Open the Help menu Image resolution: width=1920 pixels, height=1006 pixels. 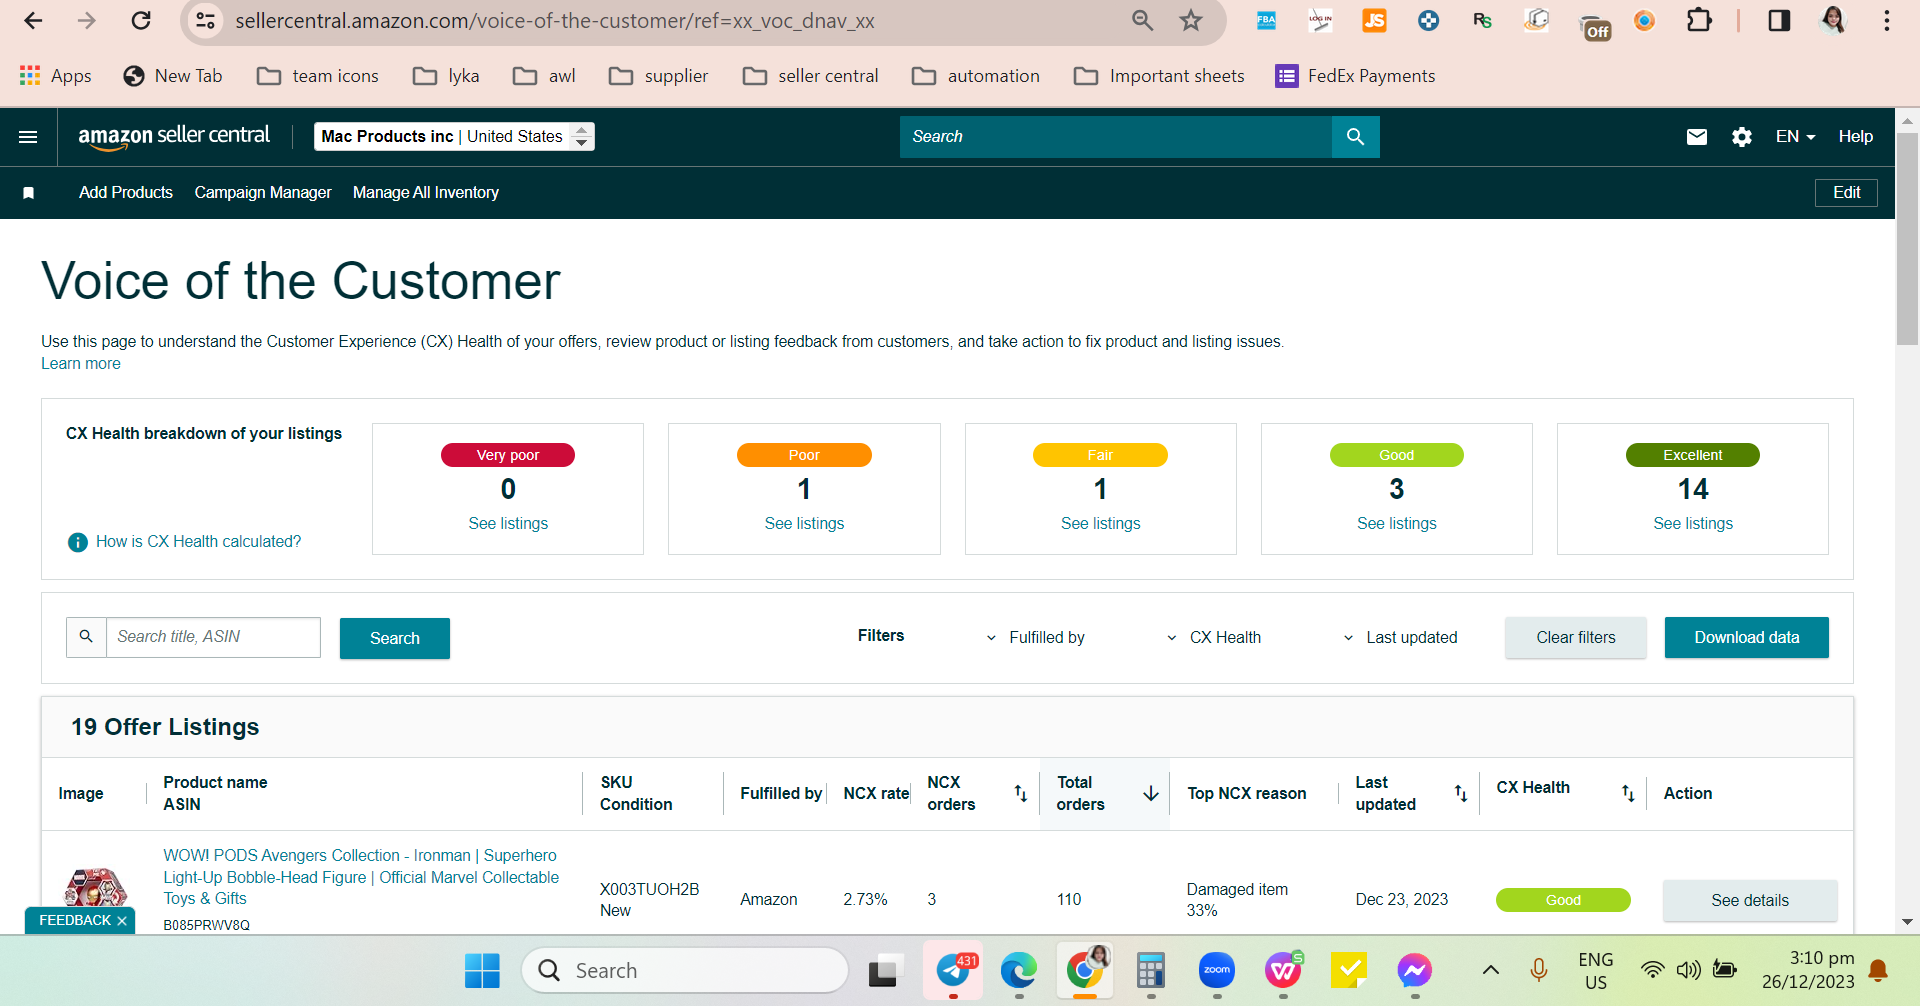pyautogui.click(x=1856, y=137)
